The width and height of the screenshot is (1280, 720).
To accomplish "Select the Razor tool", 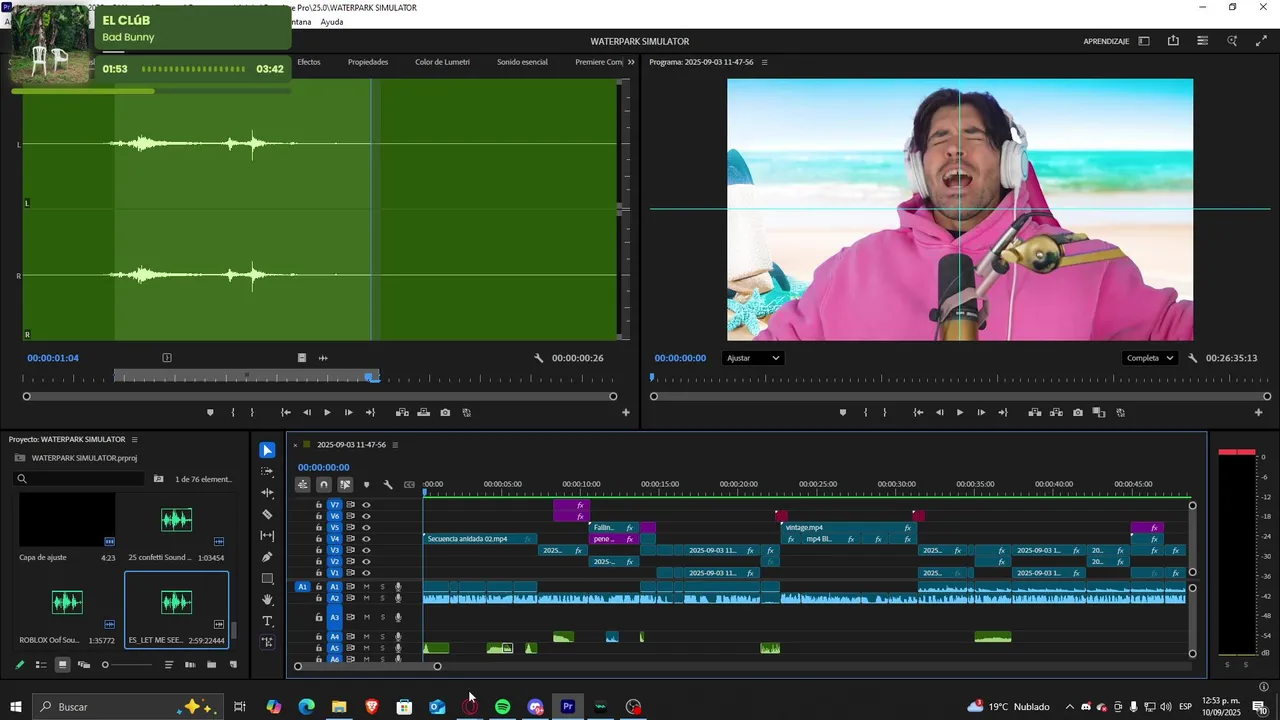I will tap(267, 514).
